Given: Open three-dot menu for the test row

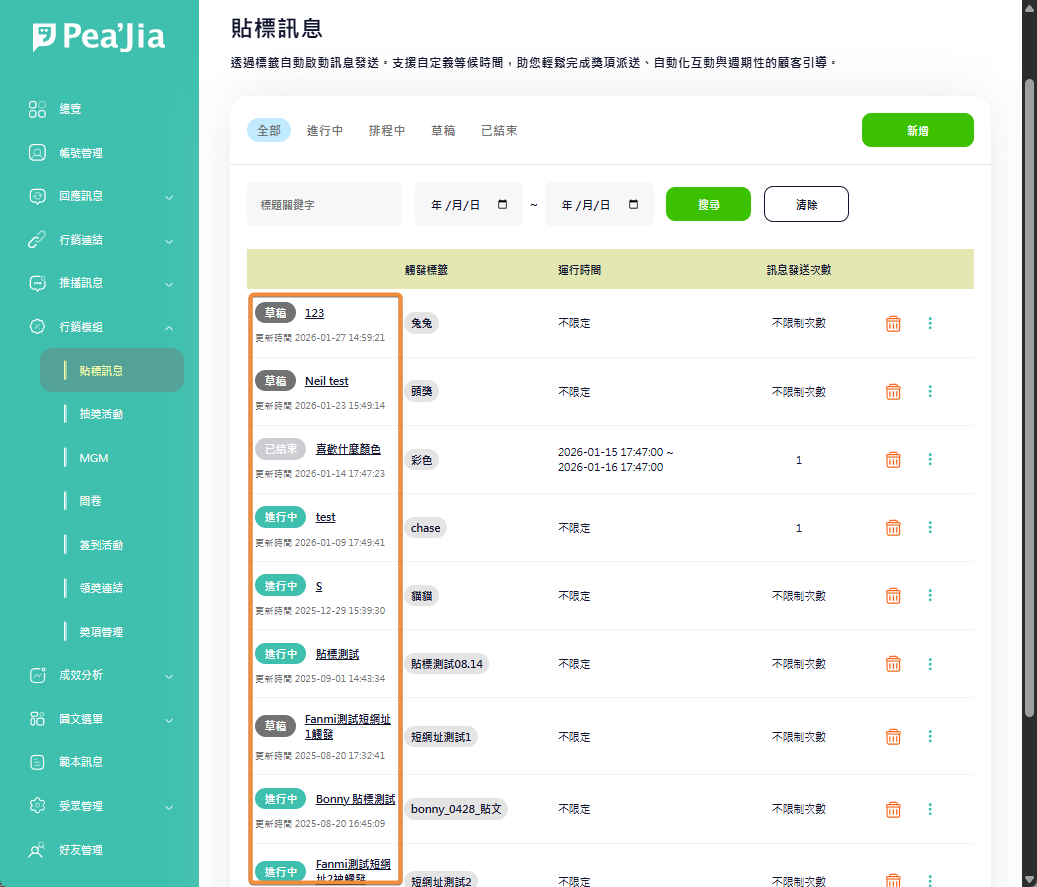Looking at the screenshot, I should 930,527.
